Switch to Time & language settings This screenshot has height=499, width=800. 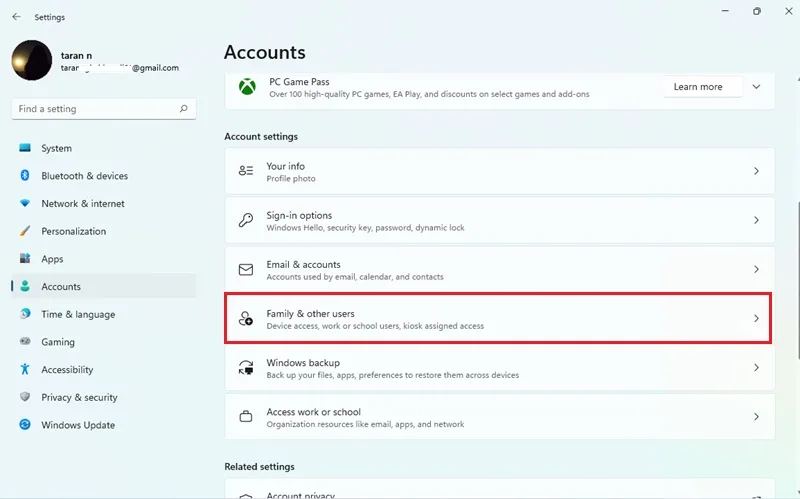tap(104, 314)
